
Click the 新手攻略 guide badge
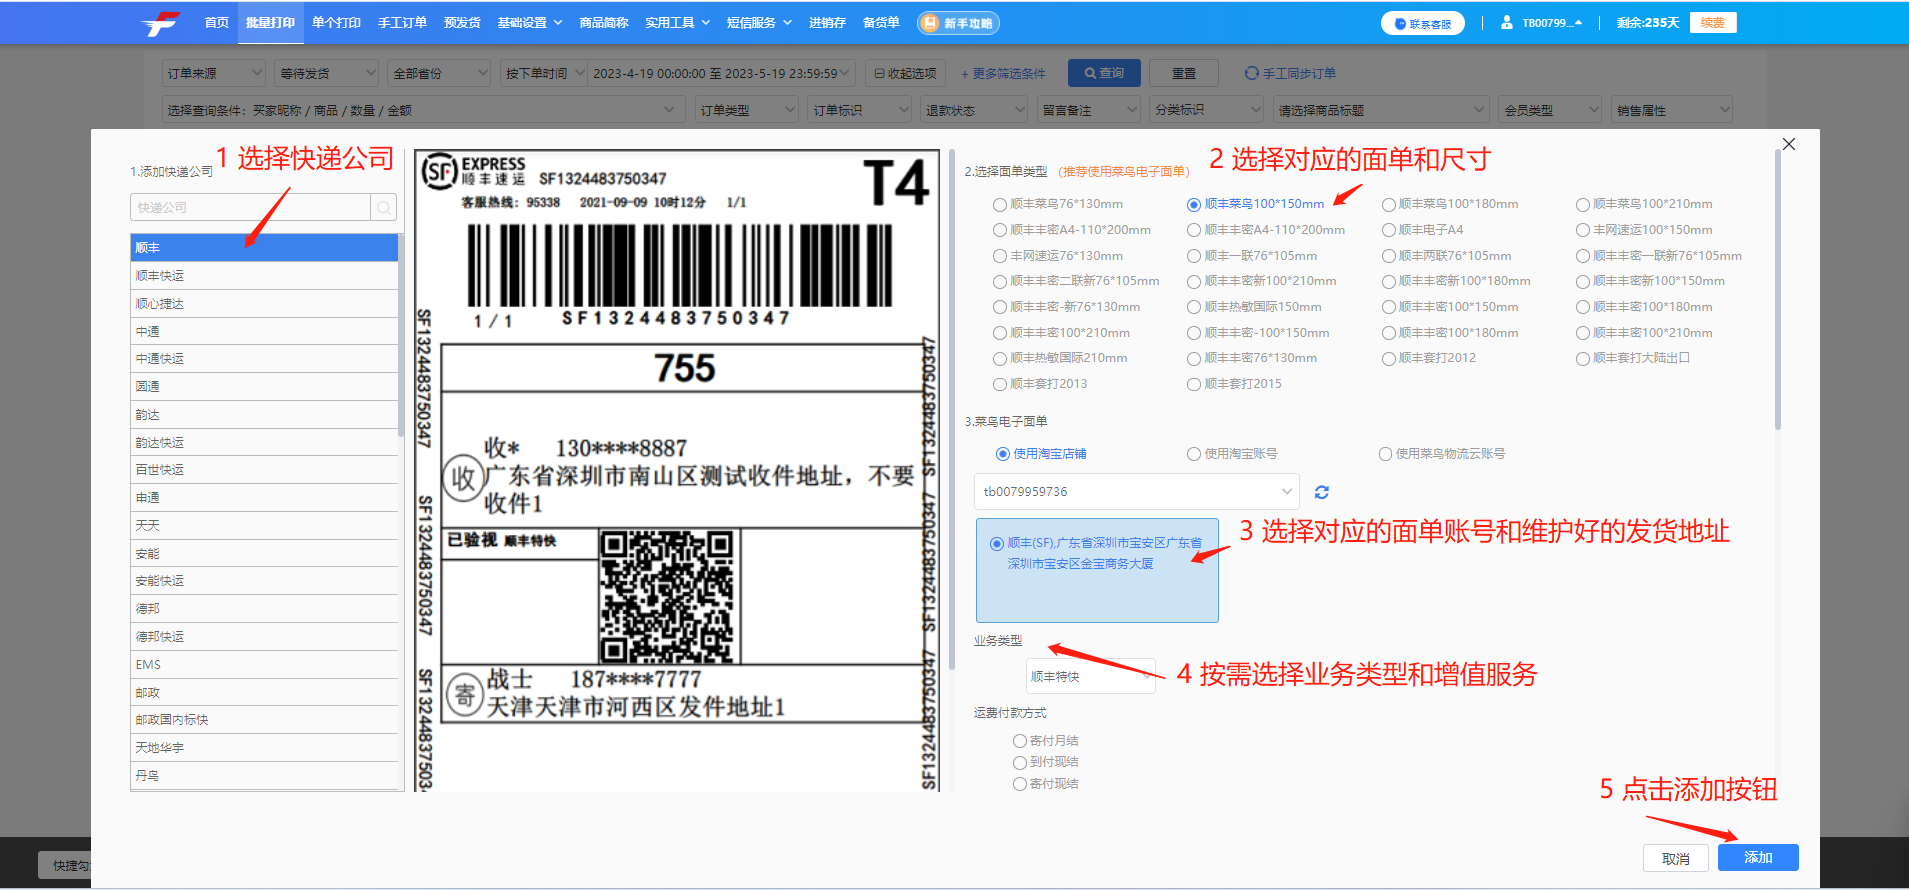(958, 23)
